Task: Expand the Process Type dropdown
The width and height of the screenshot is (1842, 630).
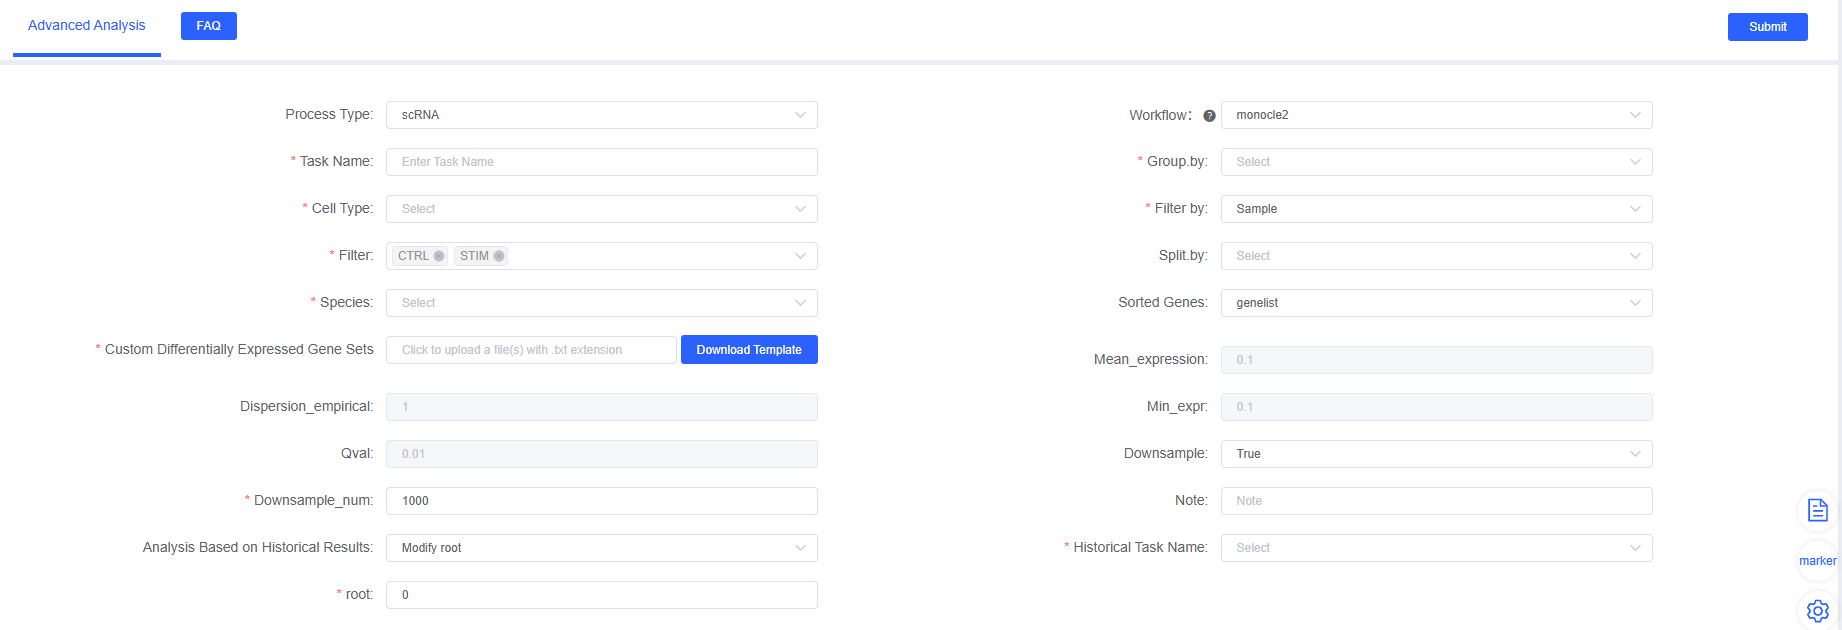Action: point(601,115)
